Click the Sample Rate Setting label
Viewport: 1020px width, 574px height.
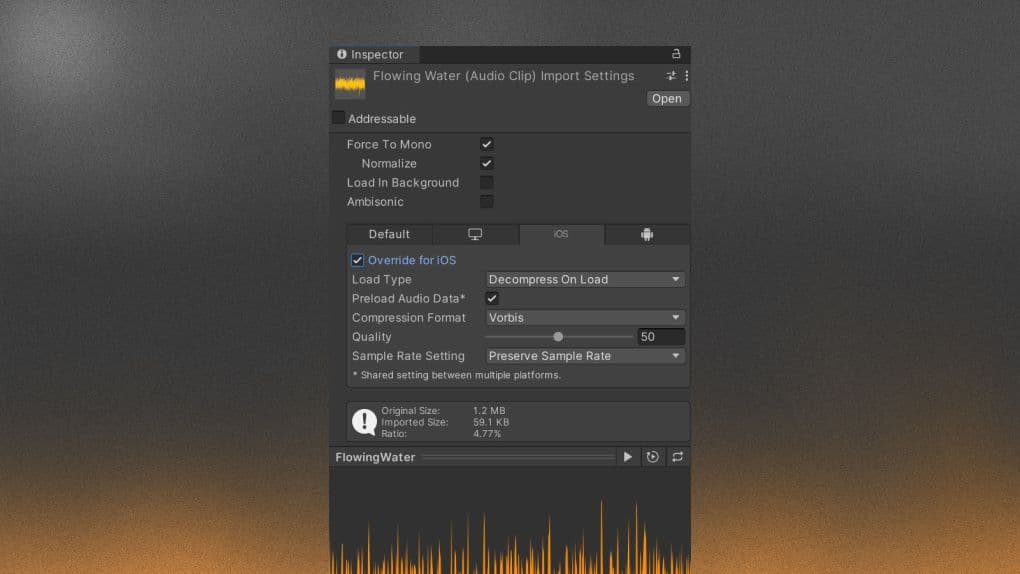pos(408,356)
